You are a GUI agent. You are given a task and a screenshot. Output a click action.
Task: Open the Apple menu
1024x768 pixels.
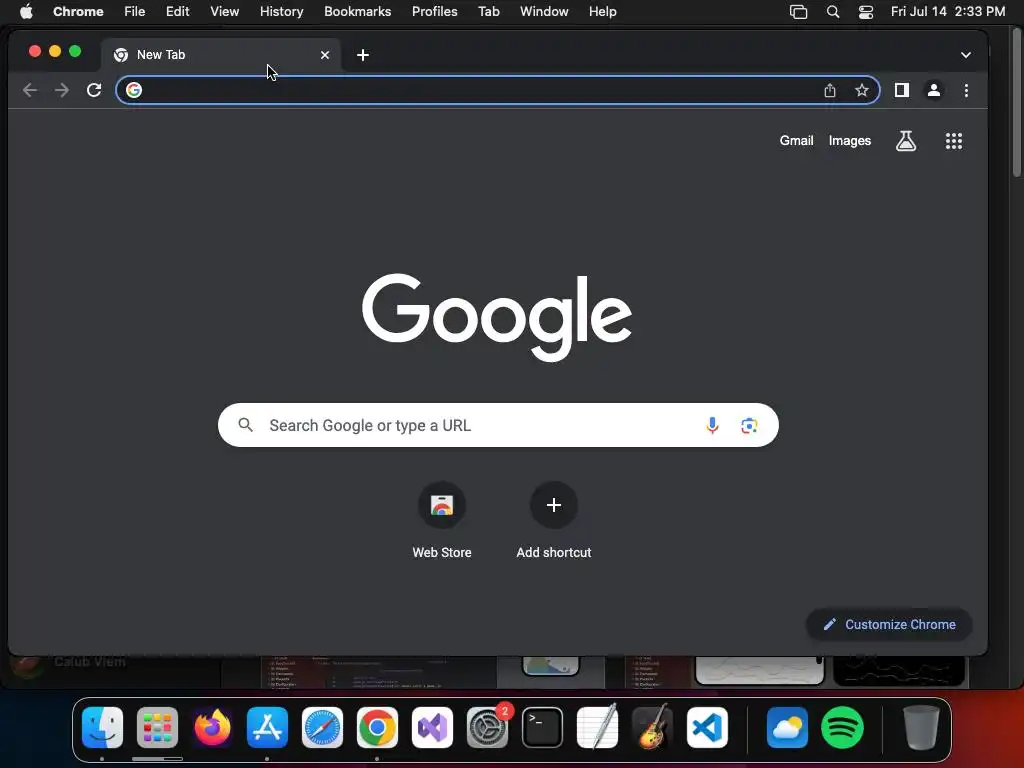[x=26, y=12]
